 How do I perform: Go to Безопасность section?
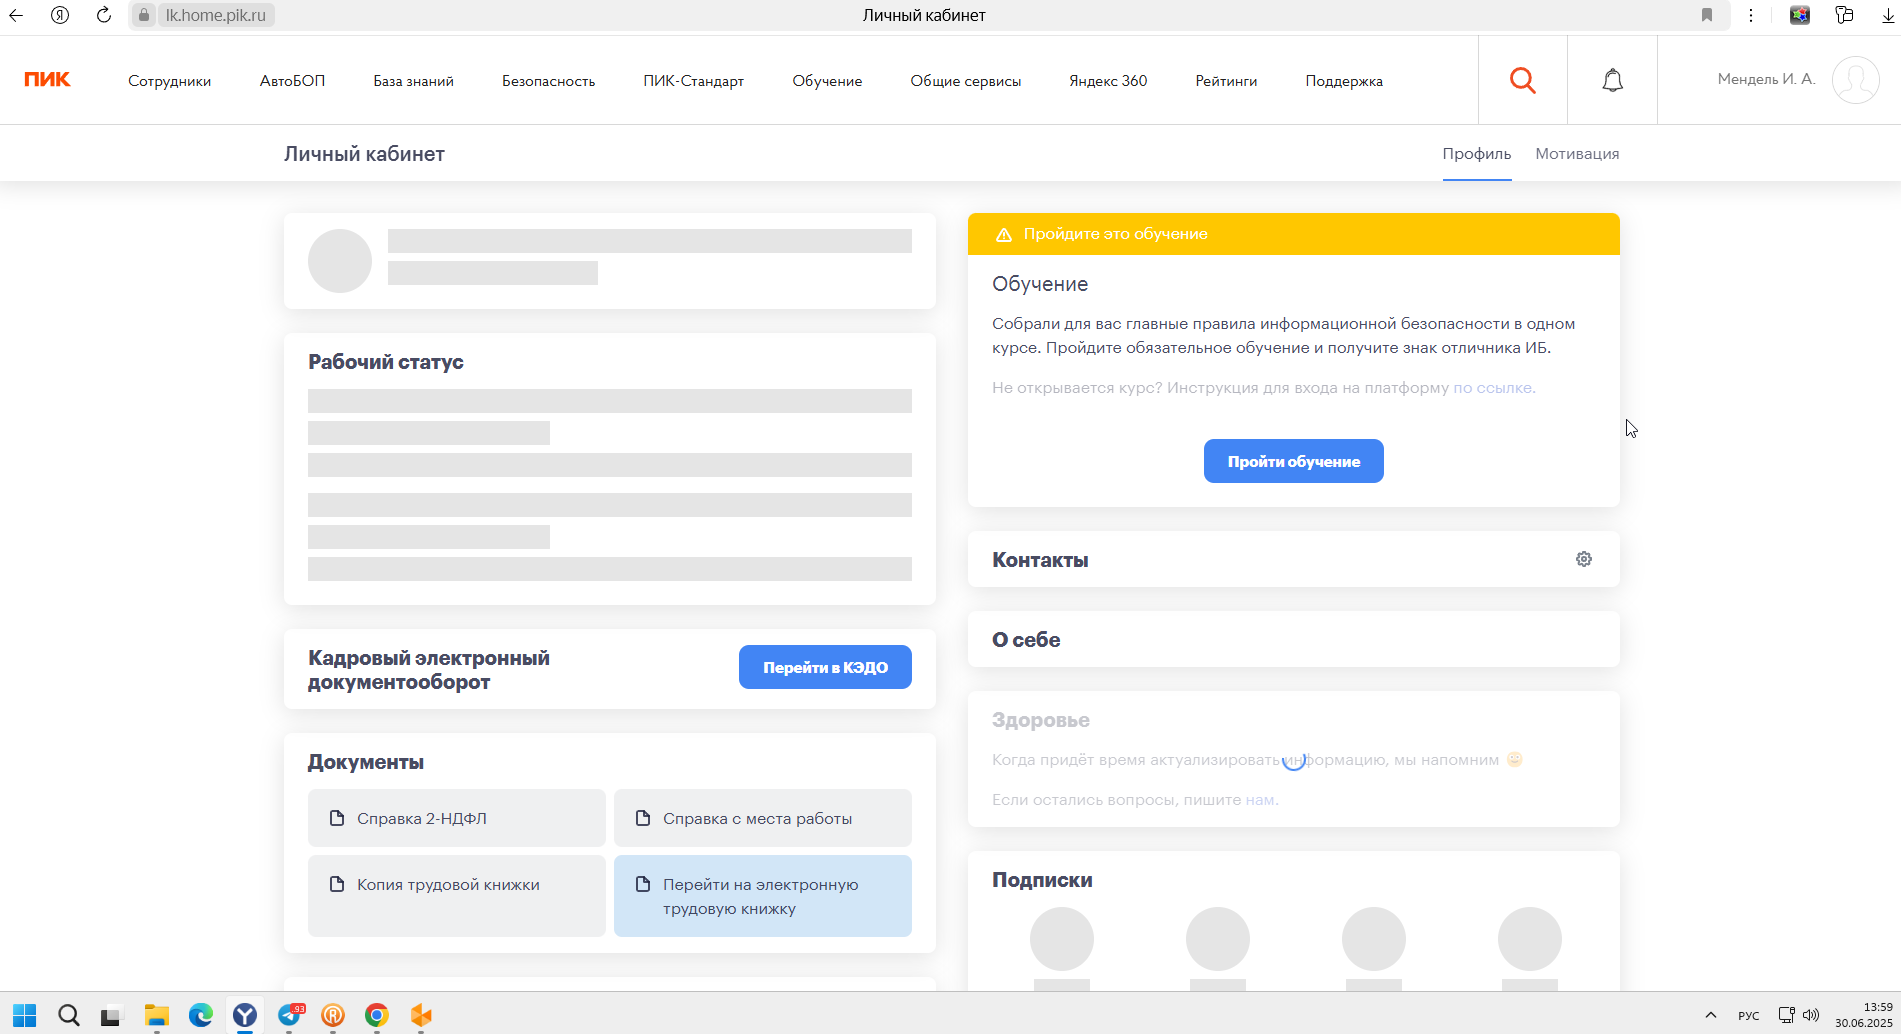point(548,81)
